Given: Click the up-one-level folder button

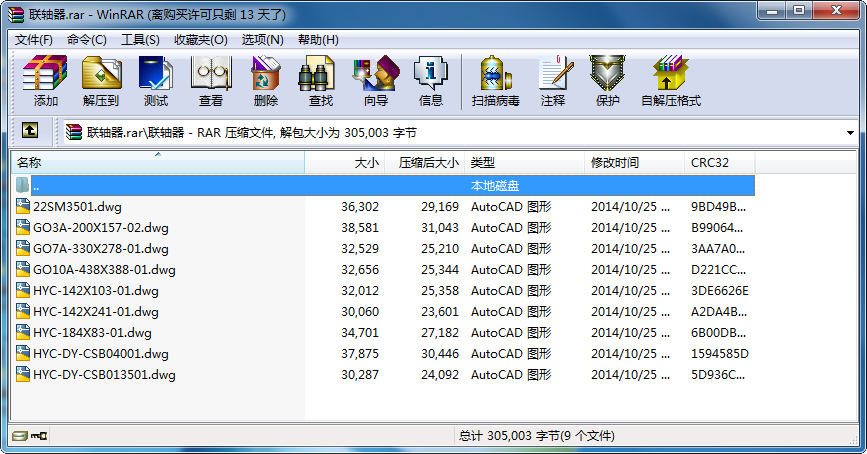Looking at the screenshot, I should pos(30,131).
